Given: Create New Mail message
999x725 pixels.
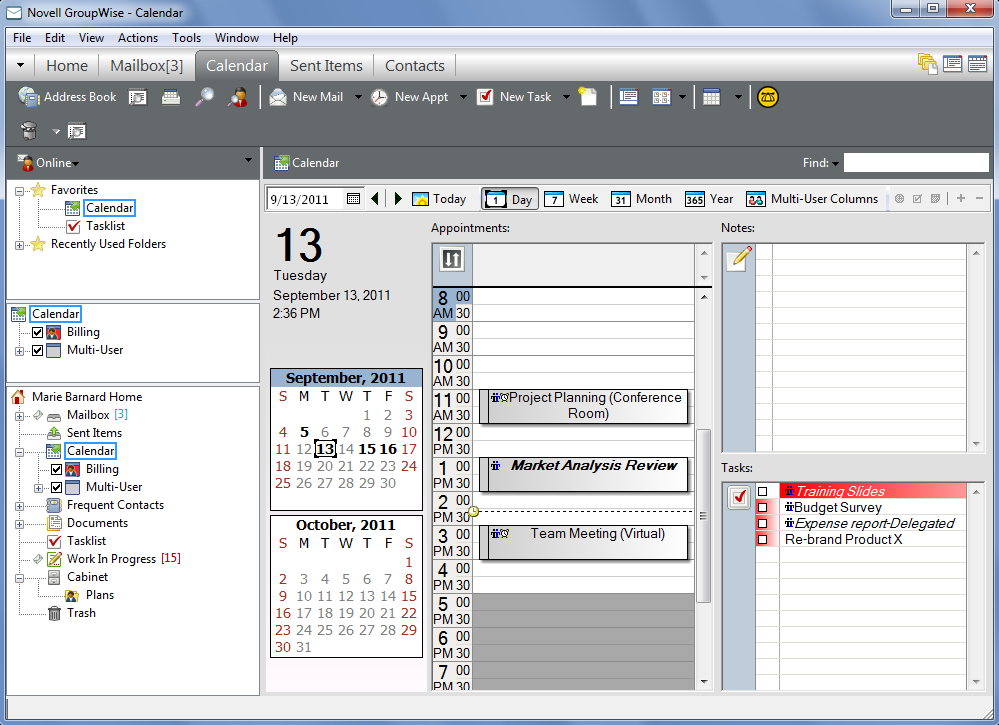Looking at the screenshot, I should coord(306,97).
